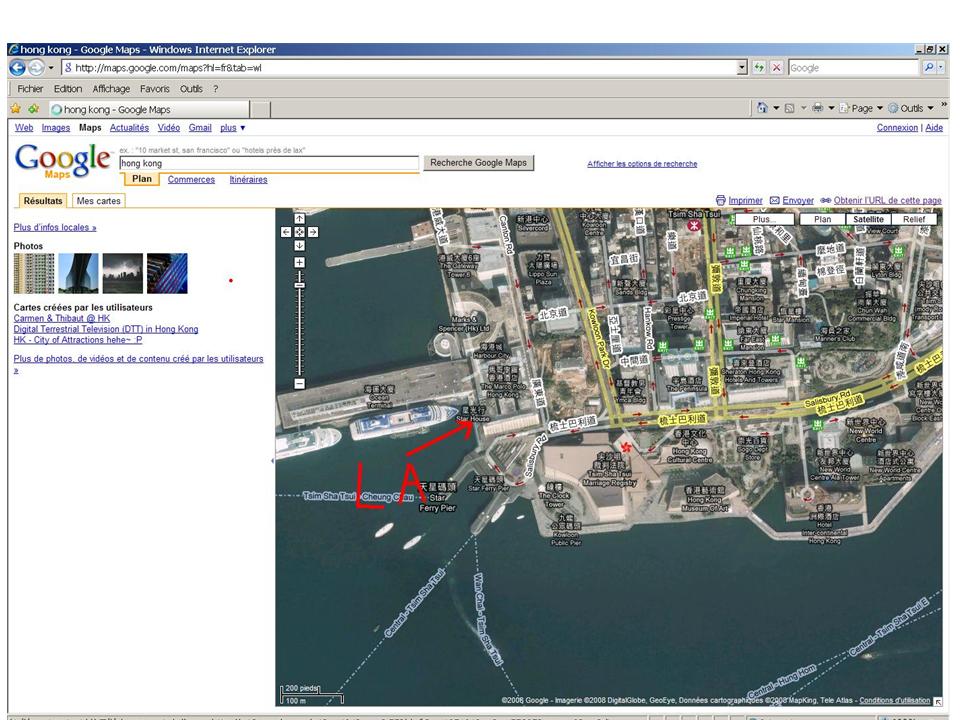Viewport: 960px width, 720px height.
Task: Click the RSS feeds icon
Action: tap(790, 108)
